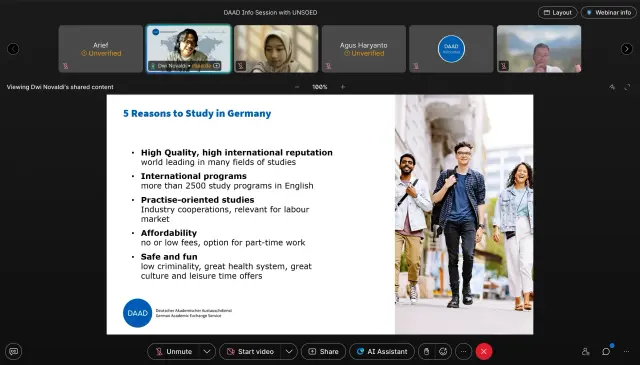Leave the meeting with the red button
The image size is (640, 365).
click(484, 352)
